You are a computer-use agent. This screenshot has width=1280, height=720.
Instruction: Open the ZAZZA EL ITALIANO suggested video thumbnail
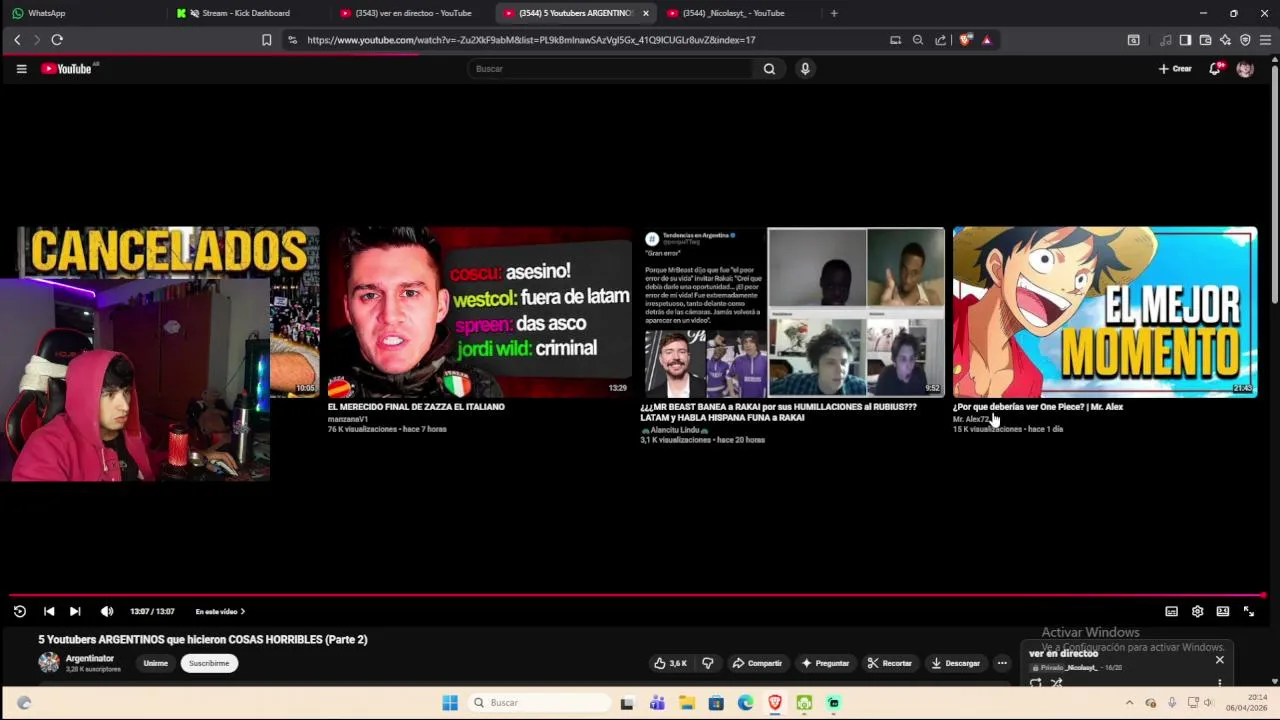point(479,312)
